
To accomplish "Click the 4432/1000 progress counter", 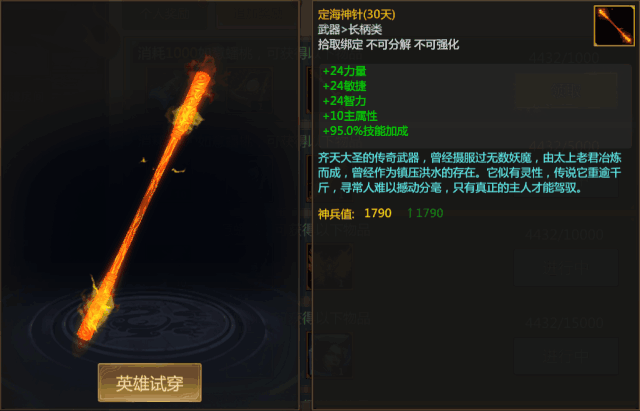I will pyautogui.click(x=564, y=58).
